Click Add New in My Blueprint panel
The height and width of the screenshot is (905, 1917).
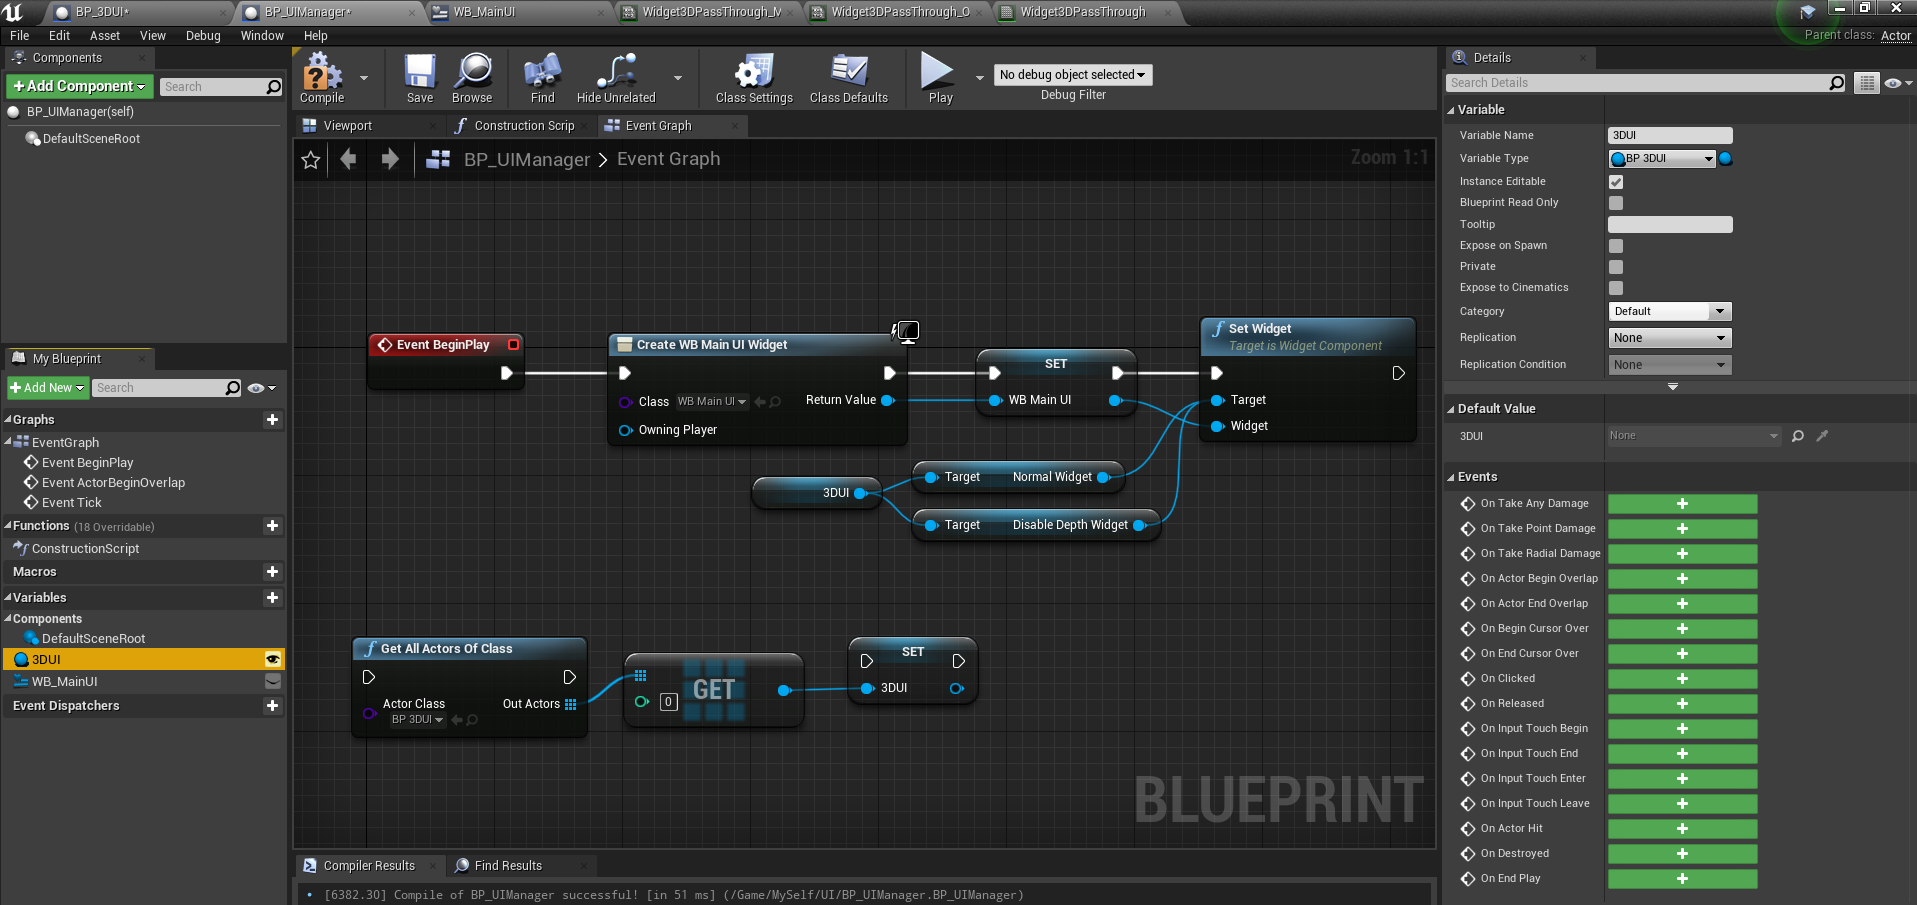[x=47, y=387]
